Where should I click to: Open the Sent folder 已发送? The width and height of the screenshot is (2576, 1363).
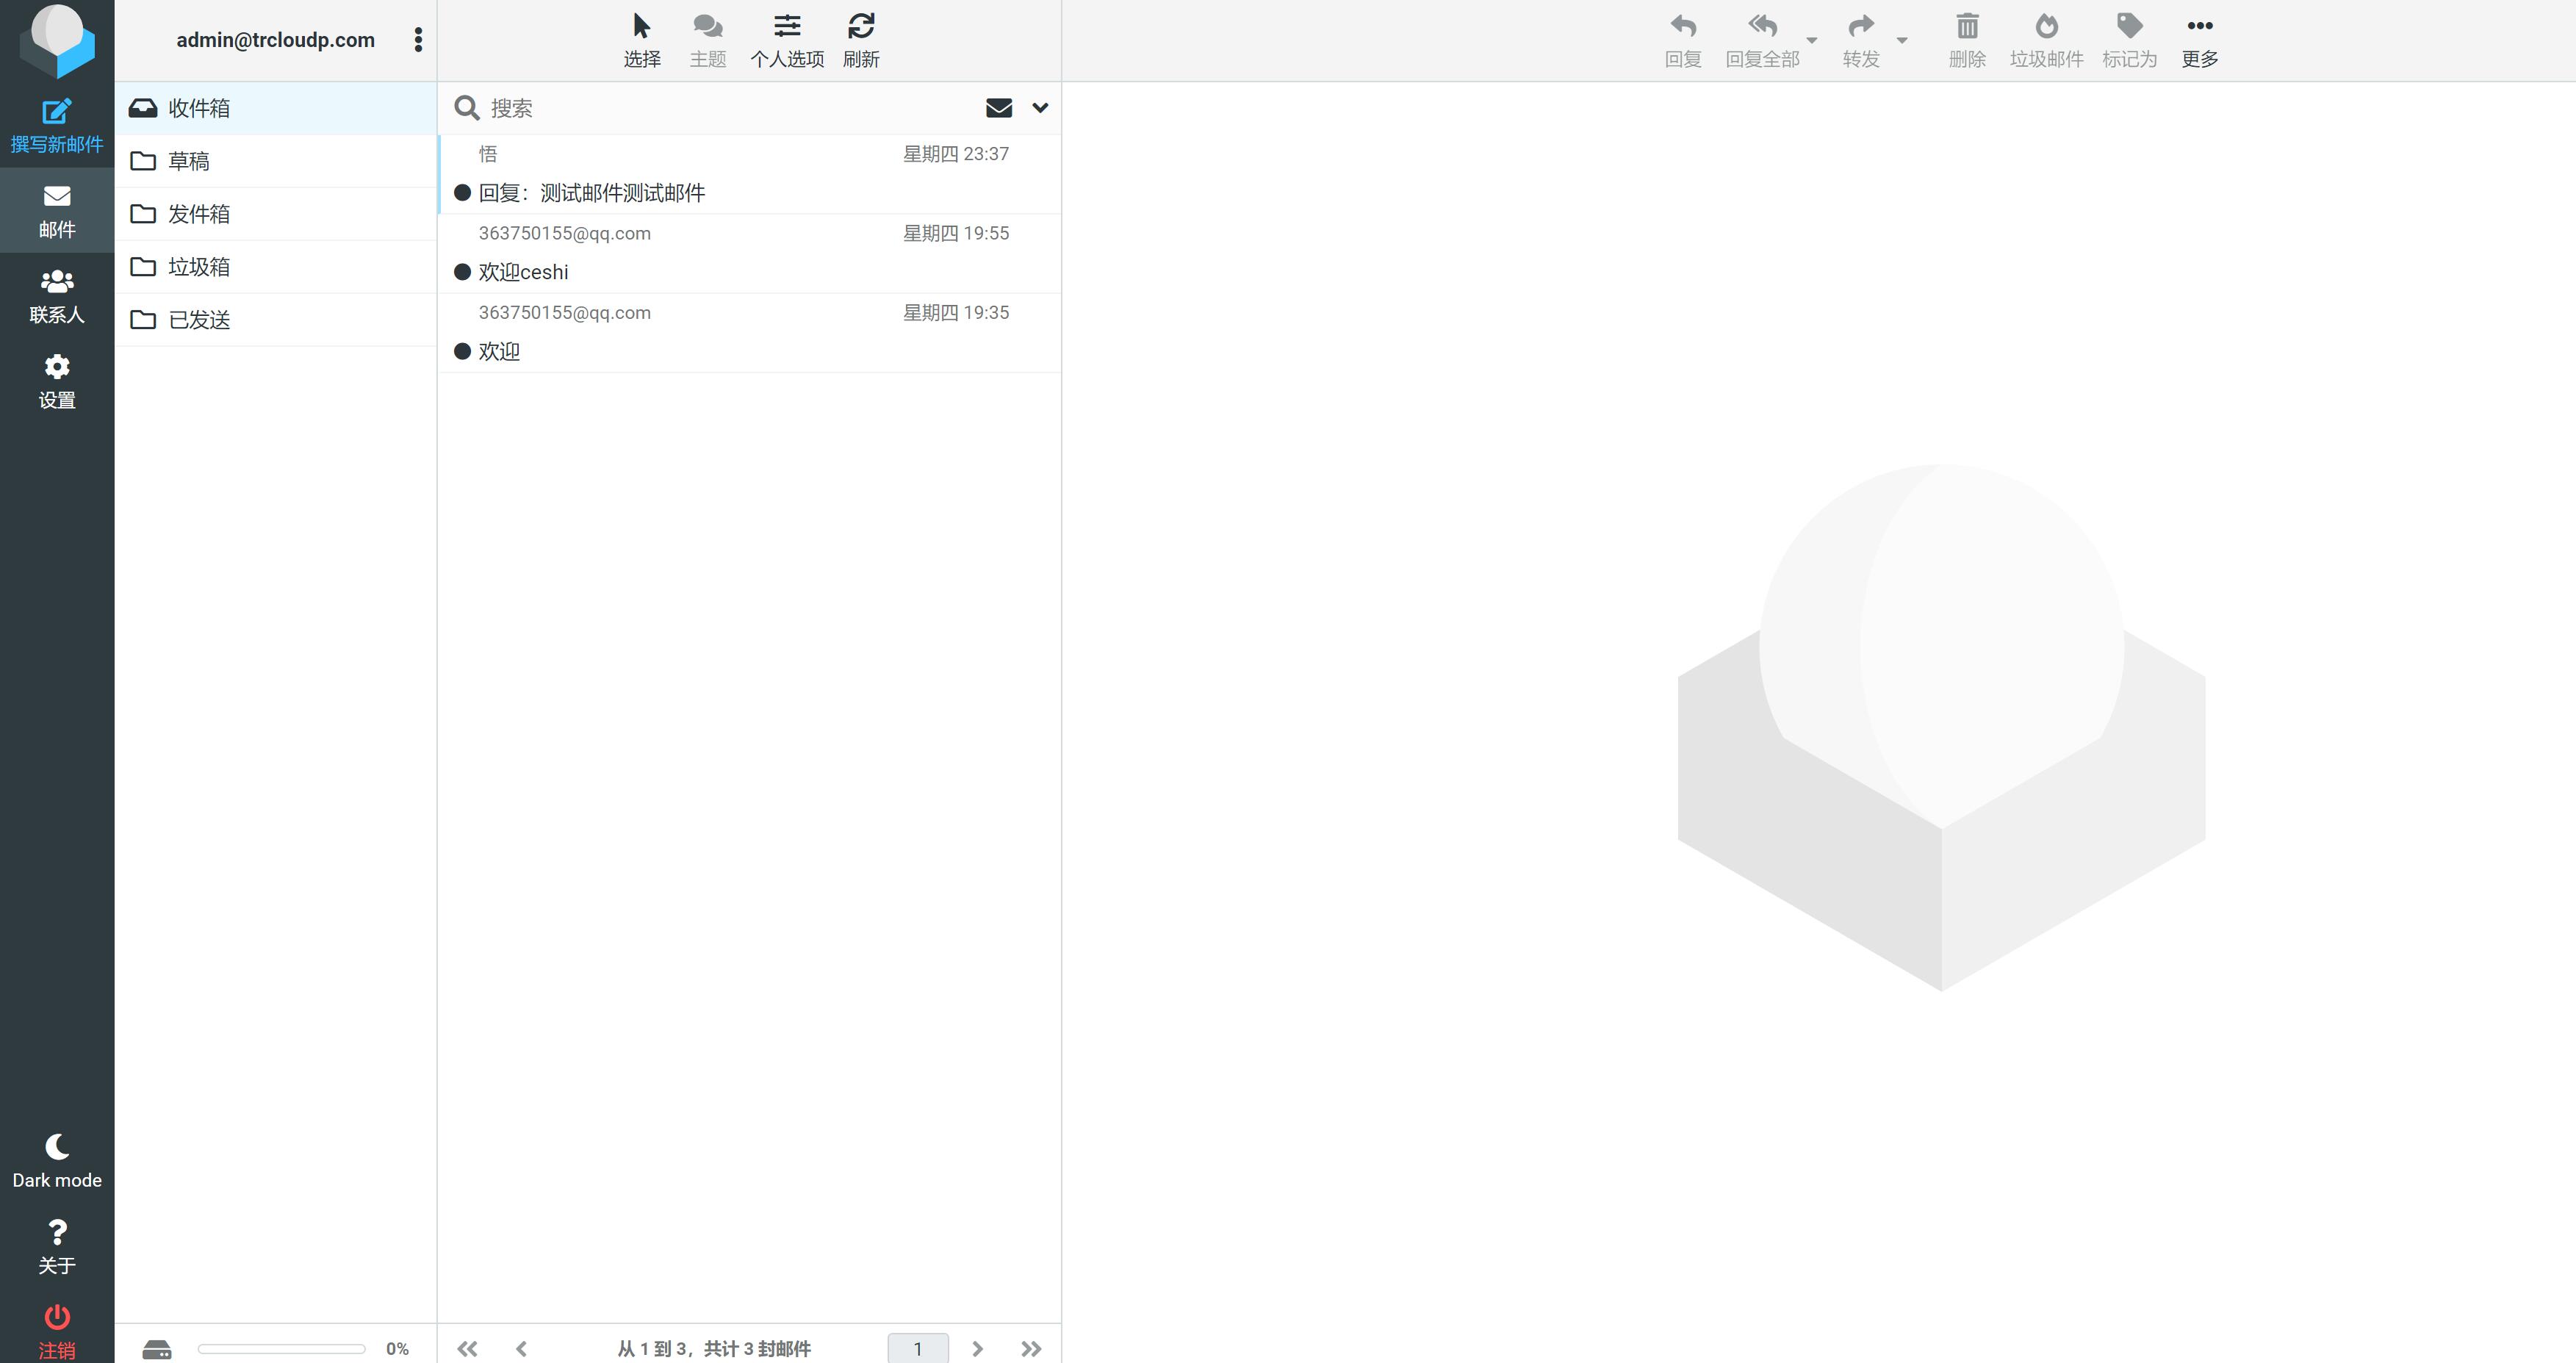pyautogui.click(x=199, y=320)
